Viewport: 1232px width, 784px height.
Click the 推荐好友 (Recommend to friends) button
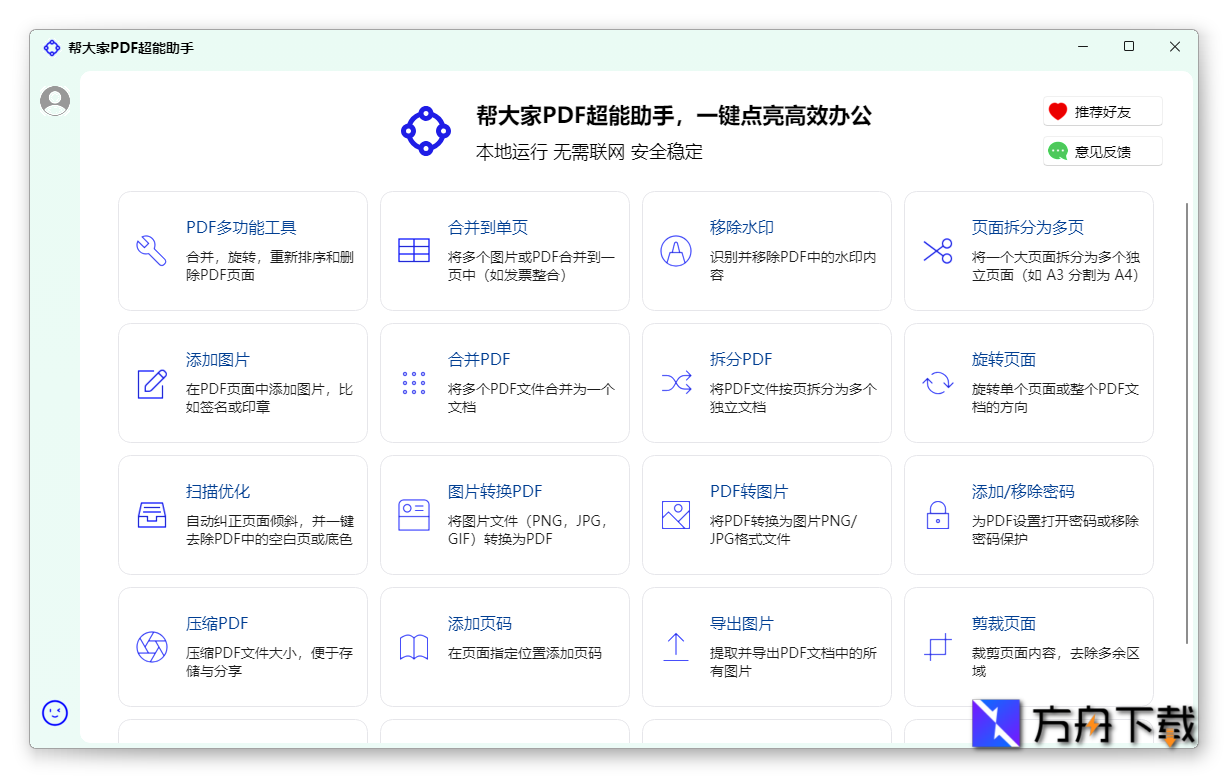coord(1101,111)
